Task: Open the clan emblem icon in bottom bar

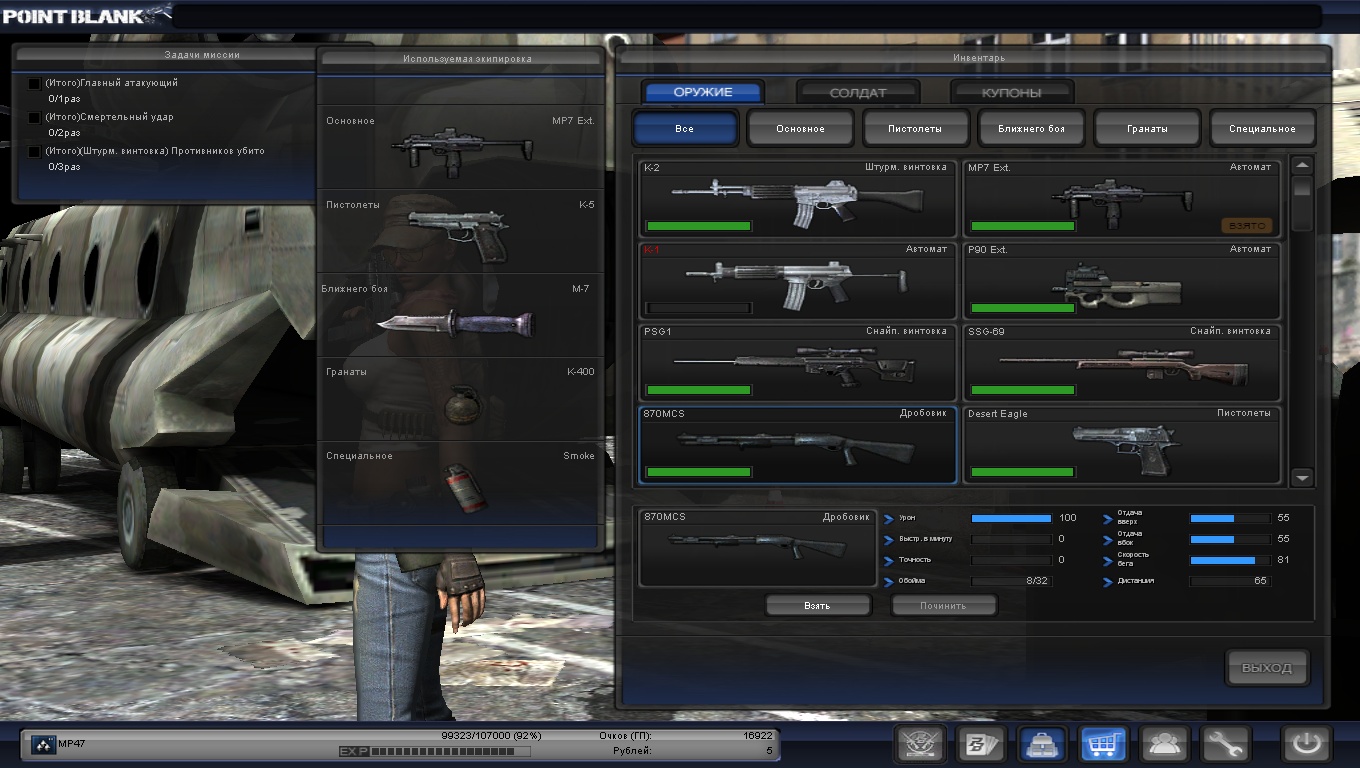Action: click(918, 744)
